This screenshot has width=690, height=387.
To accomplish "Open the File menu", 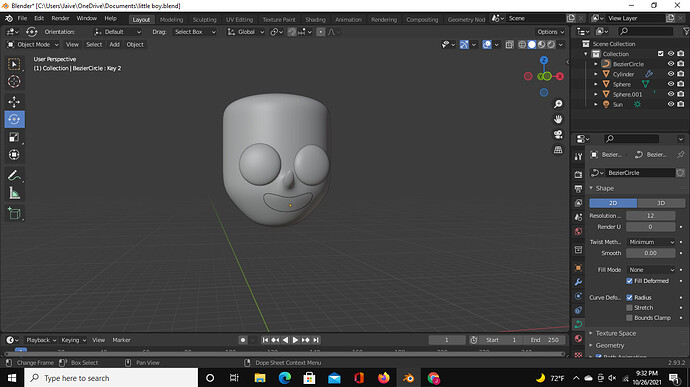I will point(22,18).
